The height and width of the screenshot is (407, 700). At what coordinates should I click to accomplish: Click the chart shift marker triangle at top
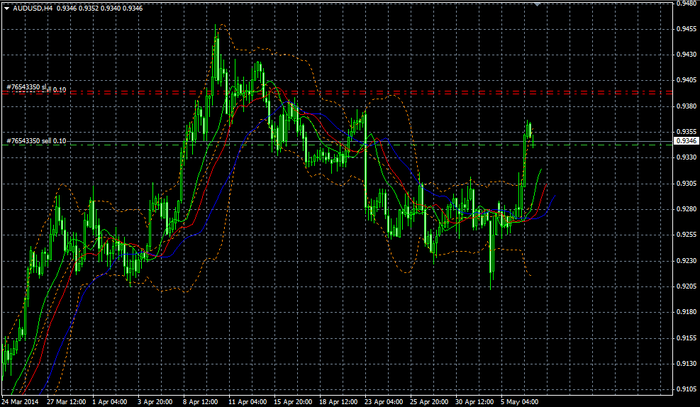coord(538,4)
